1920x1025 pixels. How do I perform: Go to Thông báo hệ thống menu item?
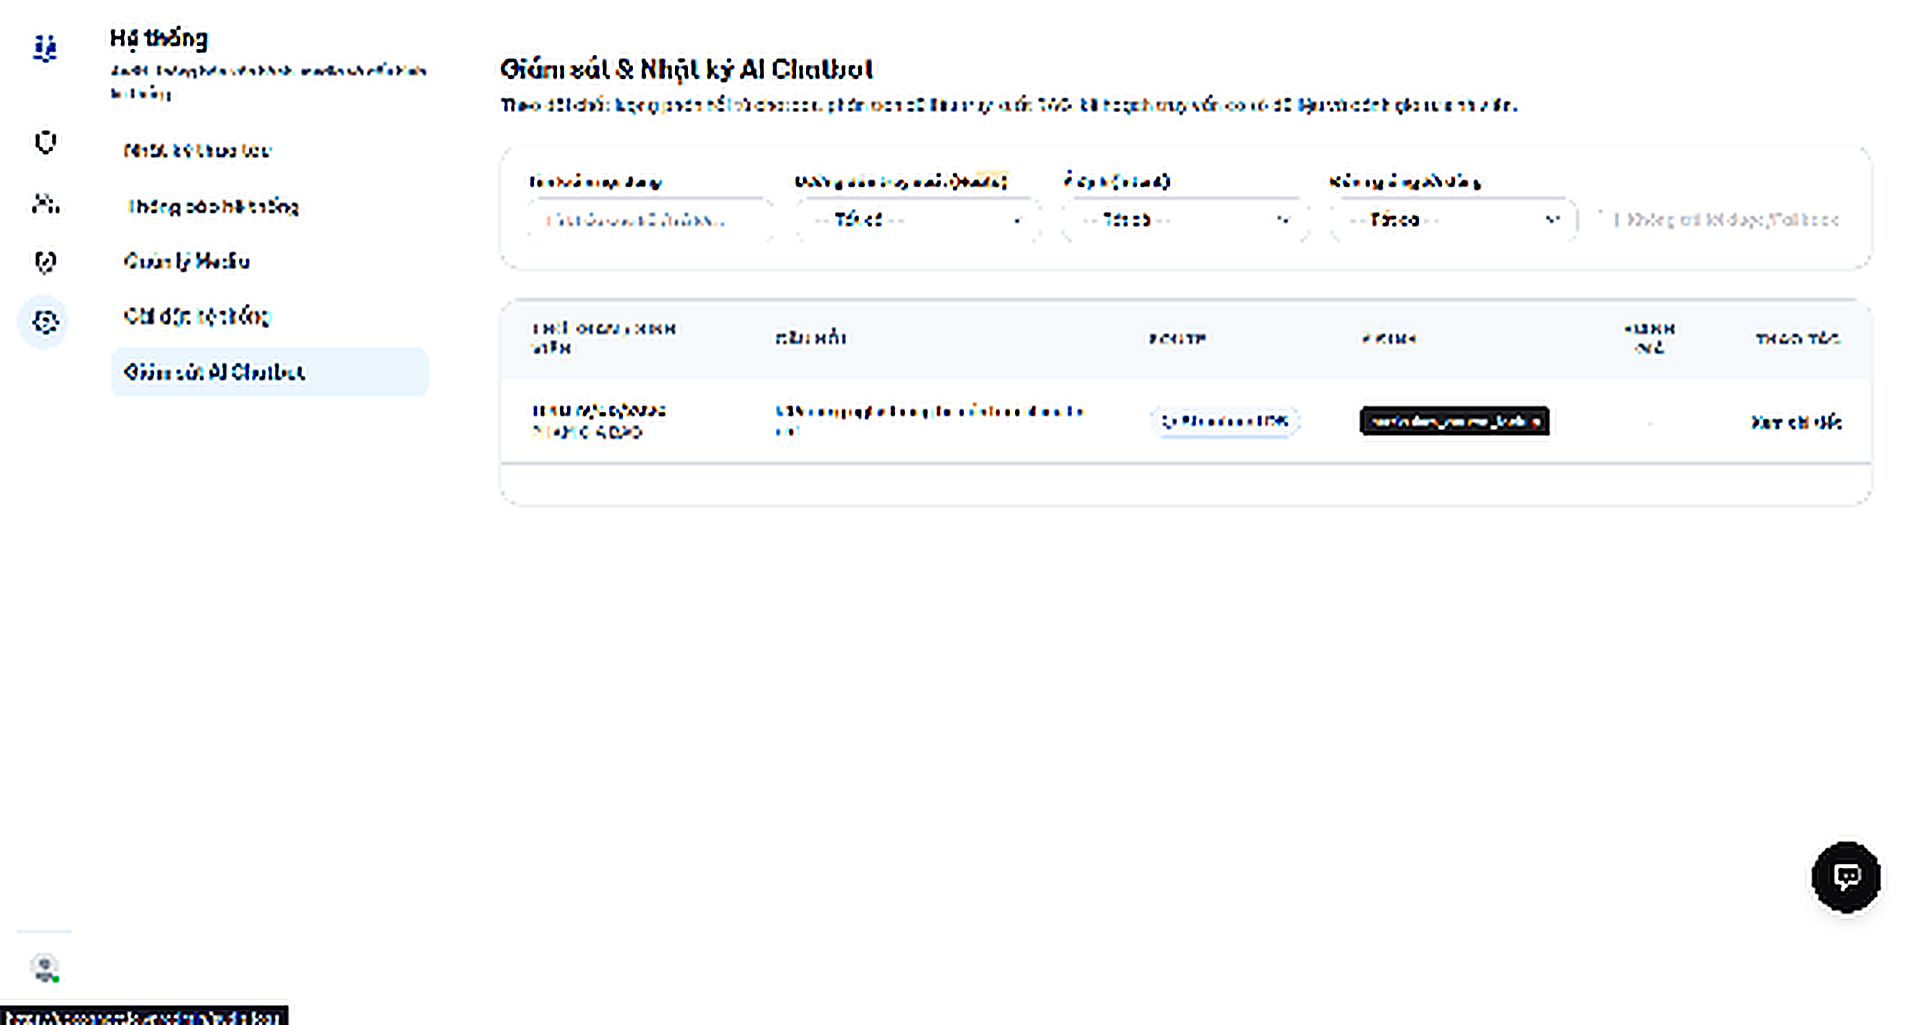pyautogui.click(x=270, y=206)
